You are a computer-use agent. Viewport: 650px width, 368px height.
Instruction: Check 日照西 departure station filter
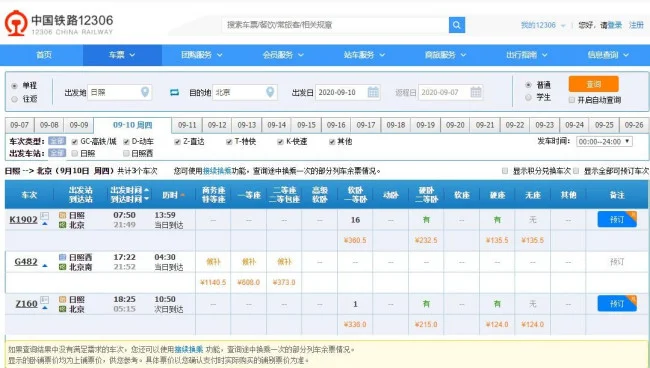coord(126,153)
